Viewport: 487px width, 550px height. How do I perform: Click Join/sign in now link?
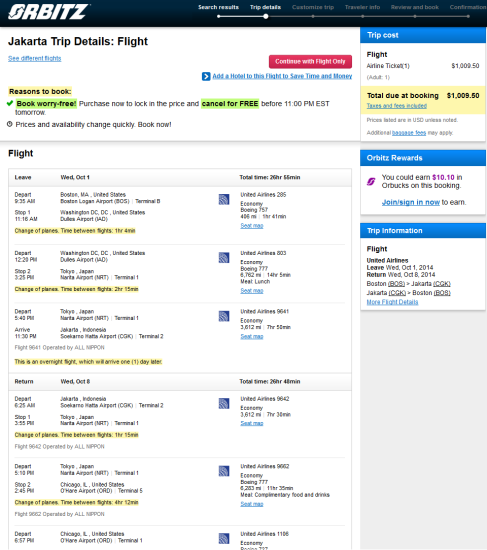coord(411,202)
